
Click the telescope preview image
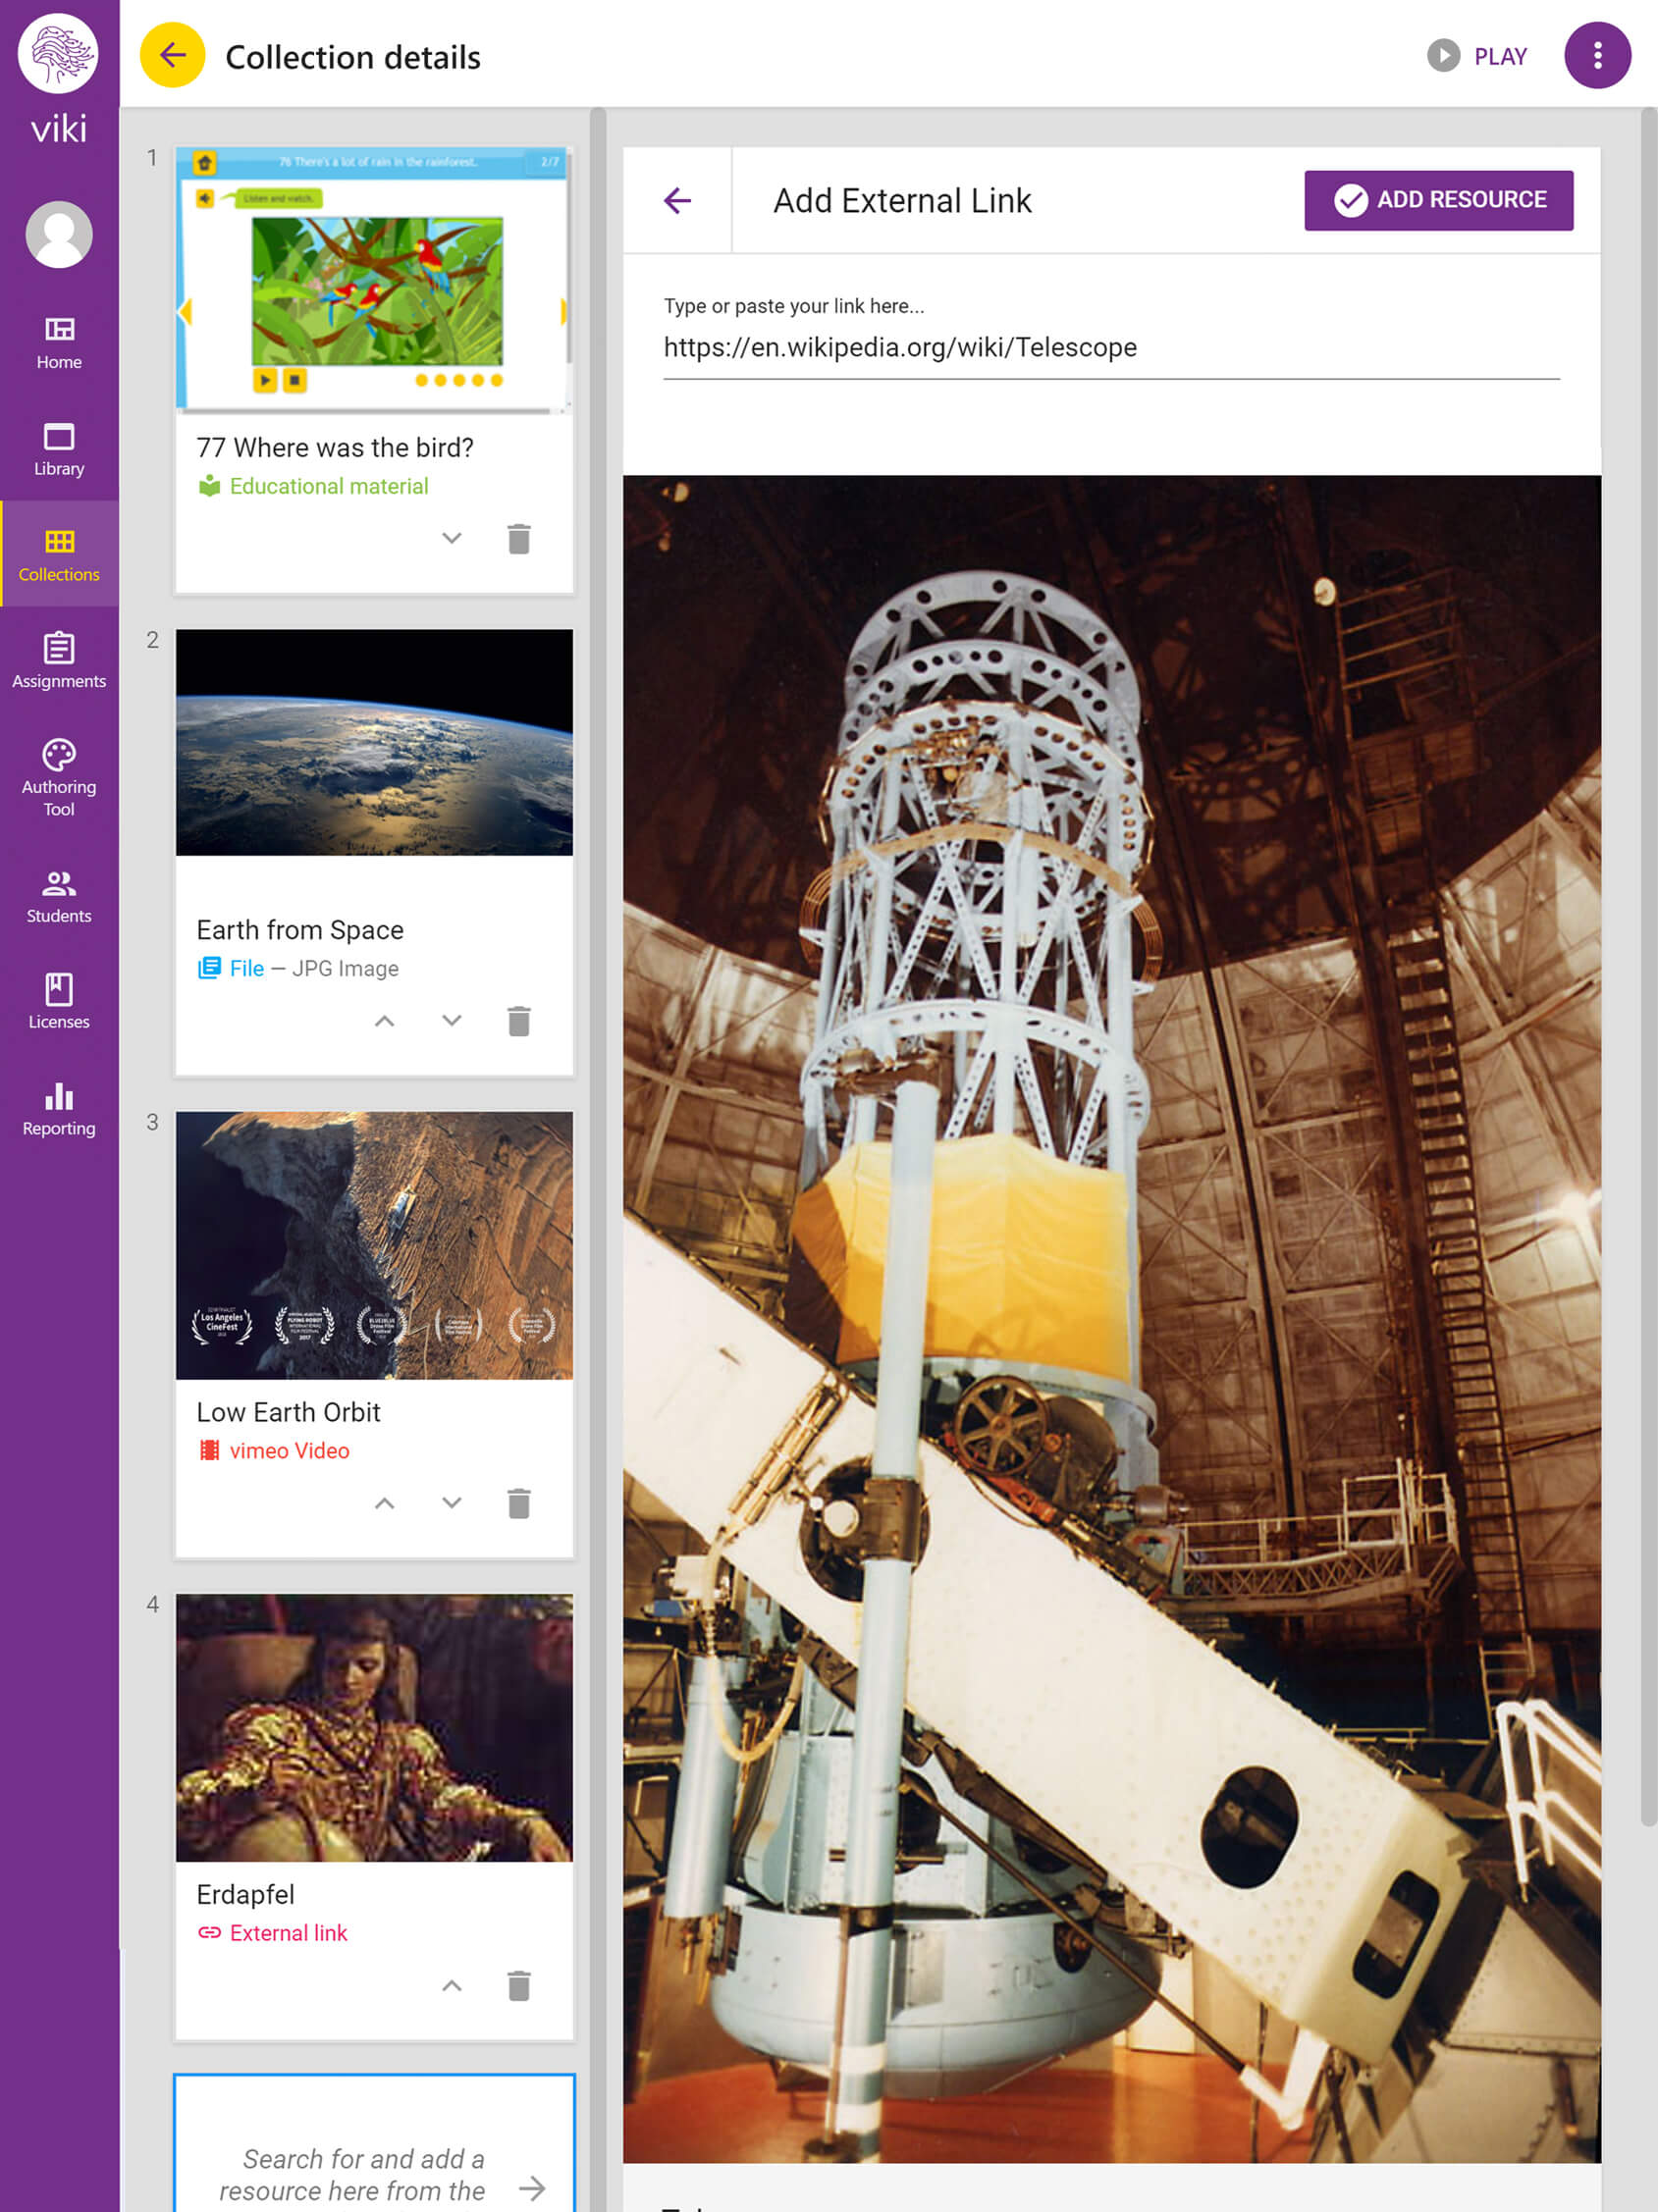coord(1111,1319)
